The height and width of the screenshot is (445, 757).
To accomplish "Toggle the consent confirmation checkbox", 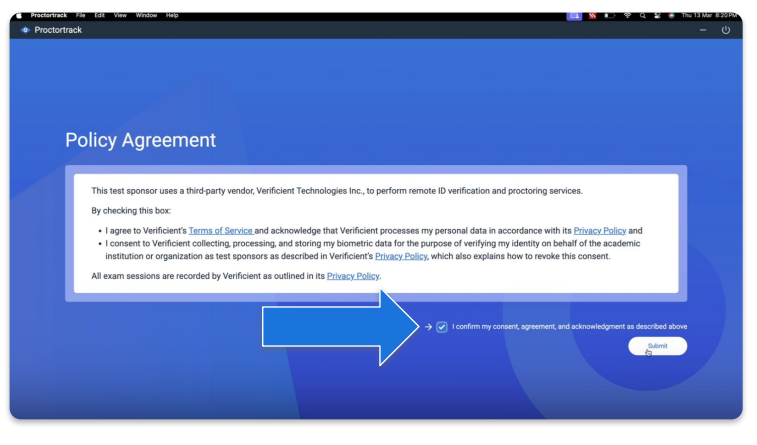I will pos(442,327).
